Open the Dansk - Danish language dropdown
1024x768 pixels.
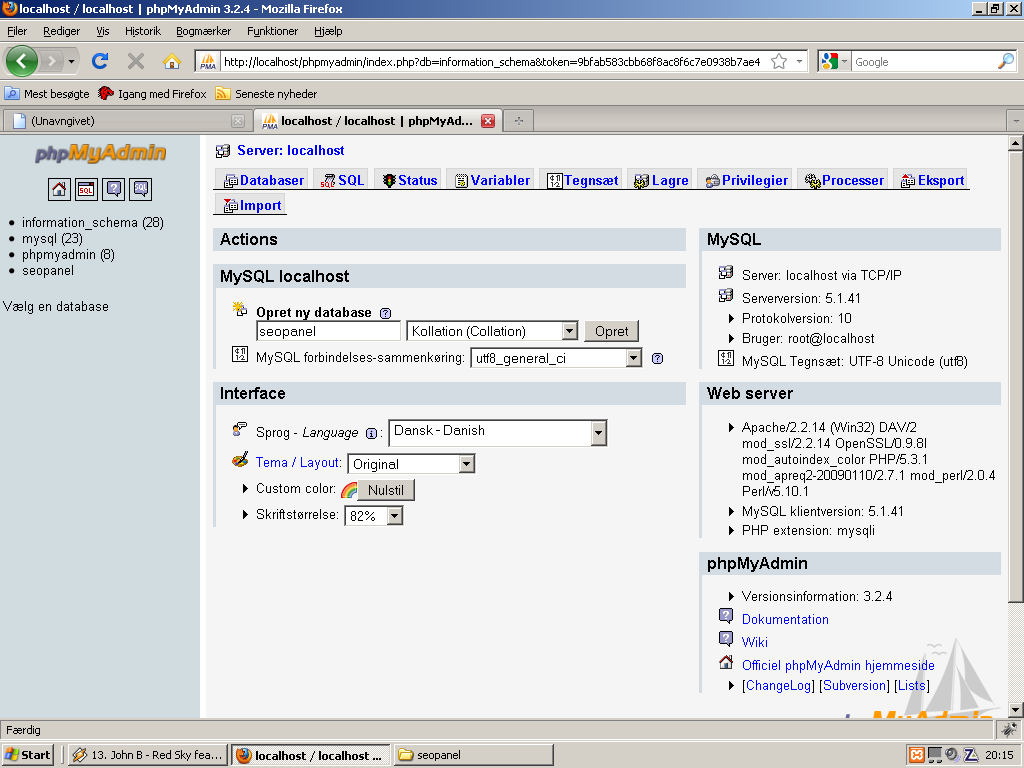coord(598,433)
